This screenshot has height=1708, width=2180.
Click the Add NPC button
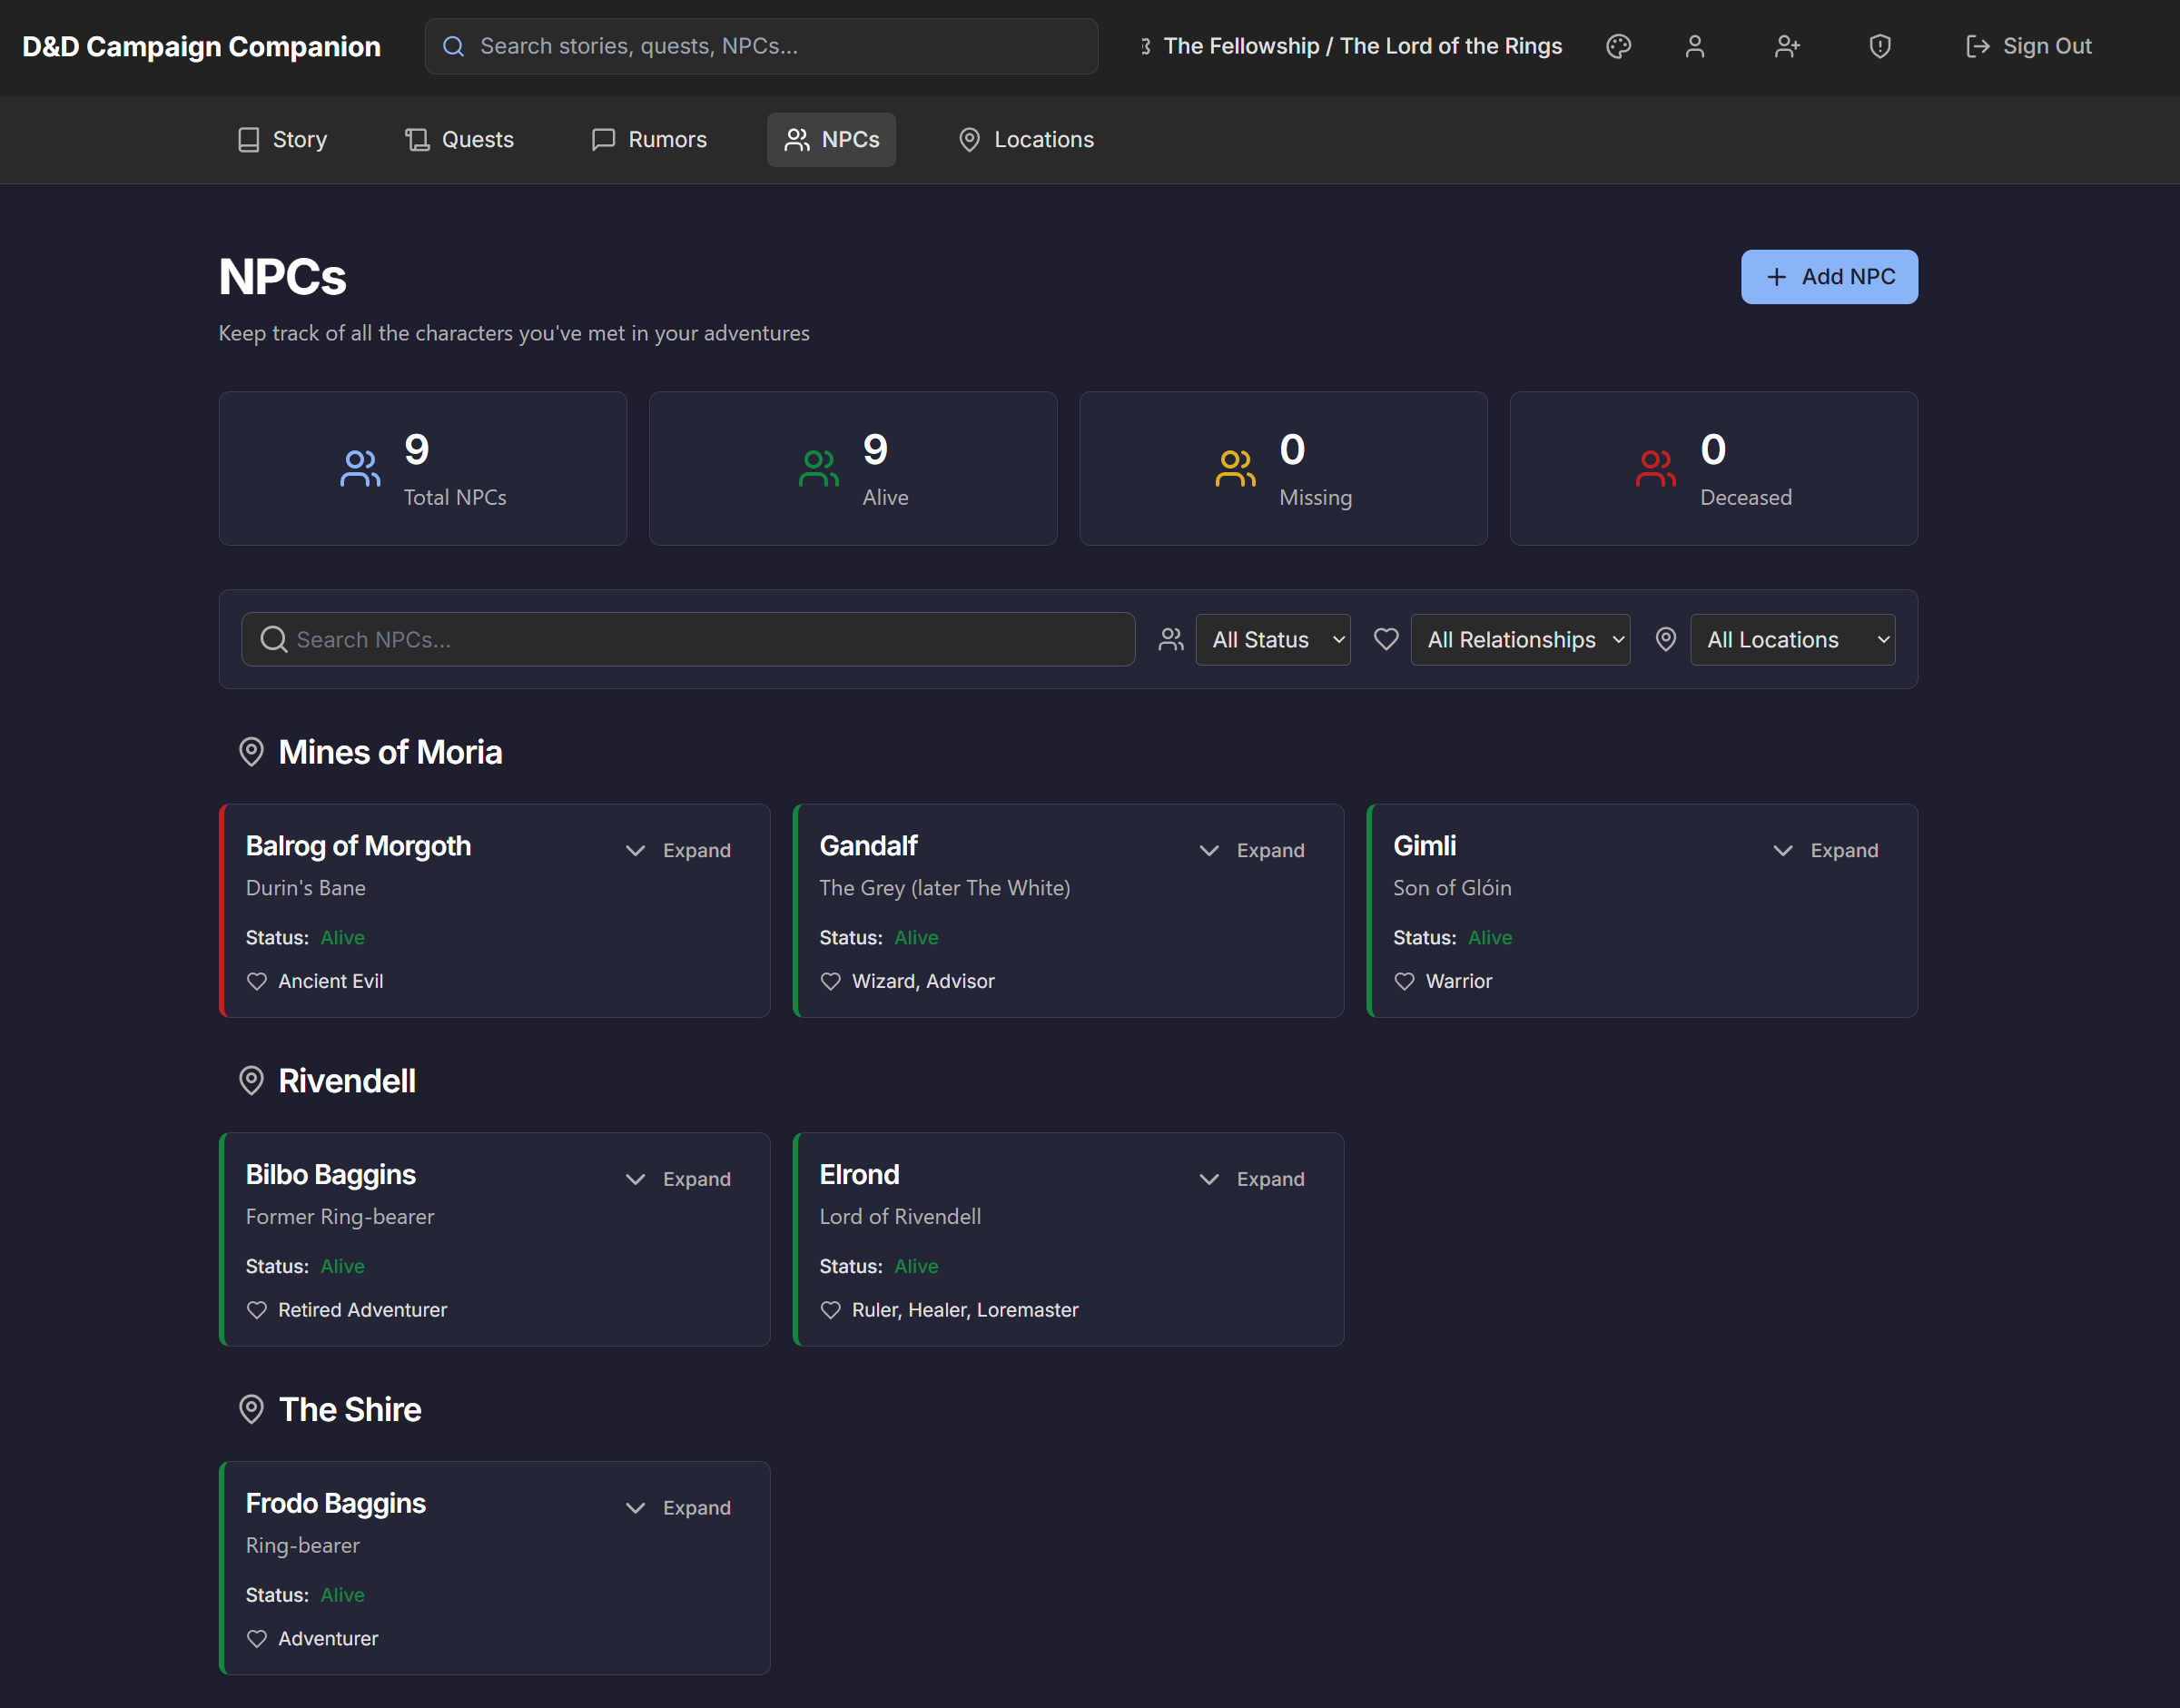pyautogui.click(x=1828, y=277)
